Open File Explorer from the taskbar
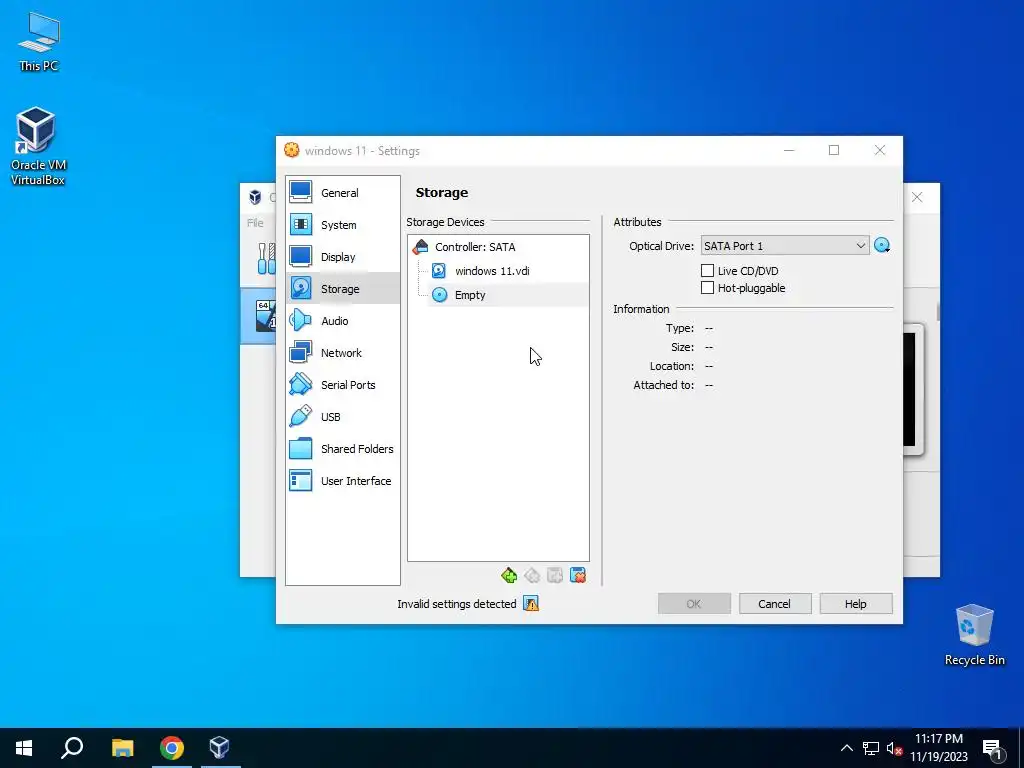 [122, 748]
